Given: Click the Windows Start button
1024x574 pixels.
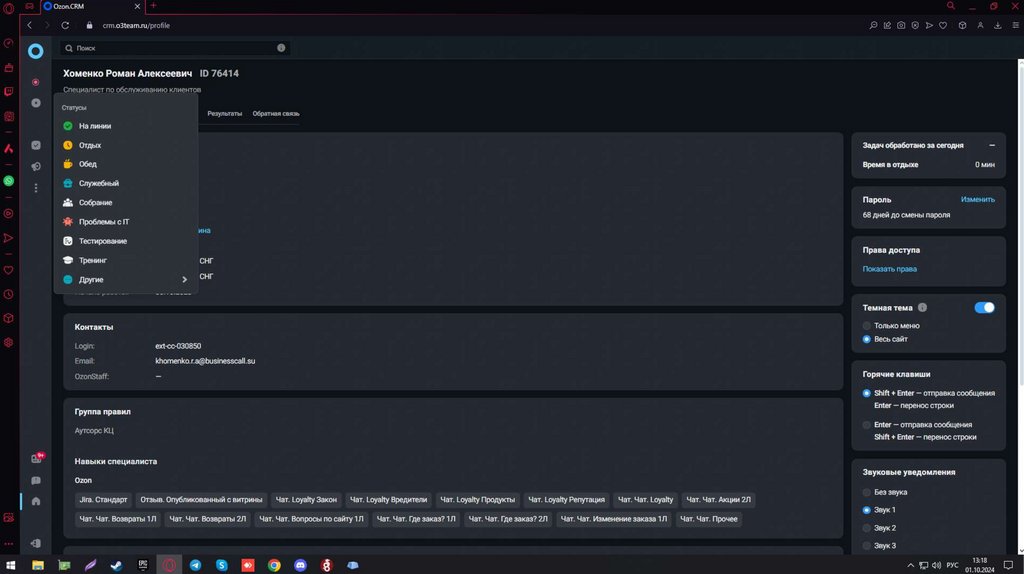Looking at the screenshot, I should [10, 565].
